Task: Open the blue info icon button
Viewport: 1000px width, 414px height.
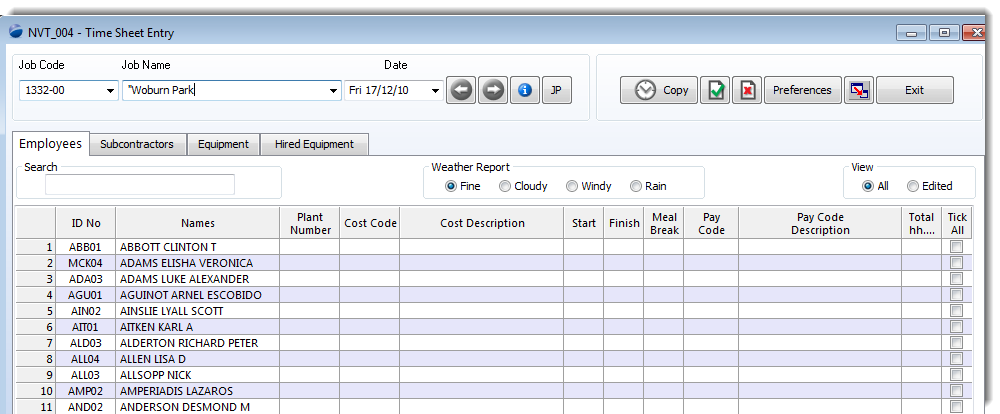Action: [x=525, y=91]
